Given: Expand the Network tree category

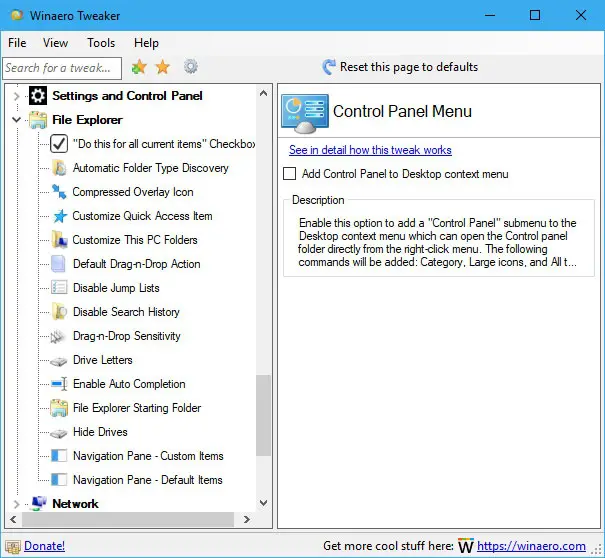Looking at the screenshot, I should [x=16, y=504].
